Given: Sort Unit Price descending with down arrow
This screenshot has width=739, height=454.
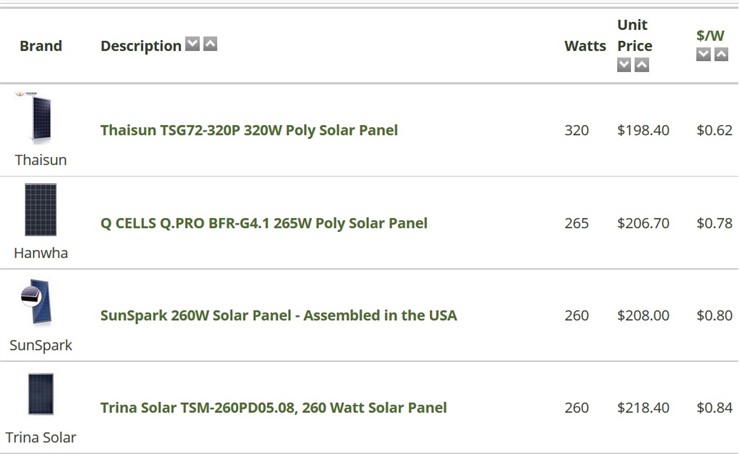Looking at the screenshot, I should click(x=624, y=65).
